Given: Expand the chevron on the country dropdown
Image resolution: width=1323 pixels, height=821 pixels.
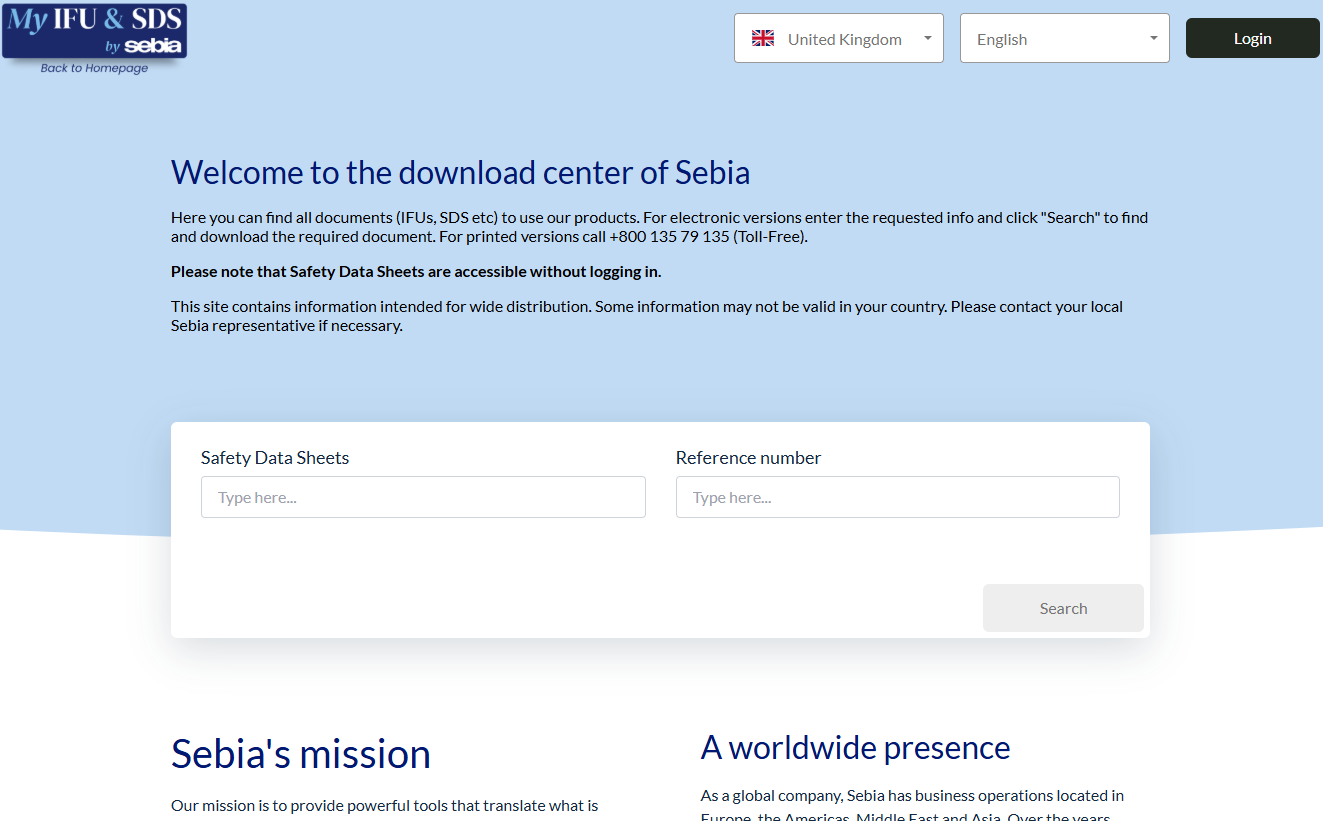Looking at the screenshot, I should pos(925,38).
